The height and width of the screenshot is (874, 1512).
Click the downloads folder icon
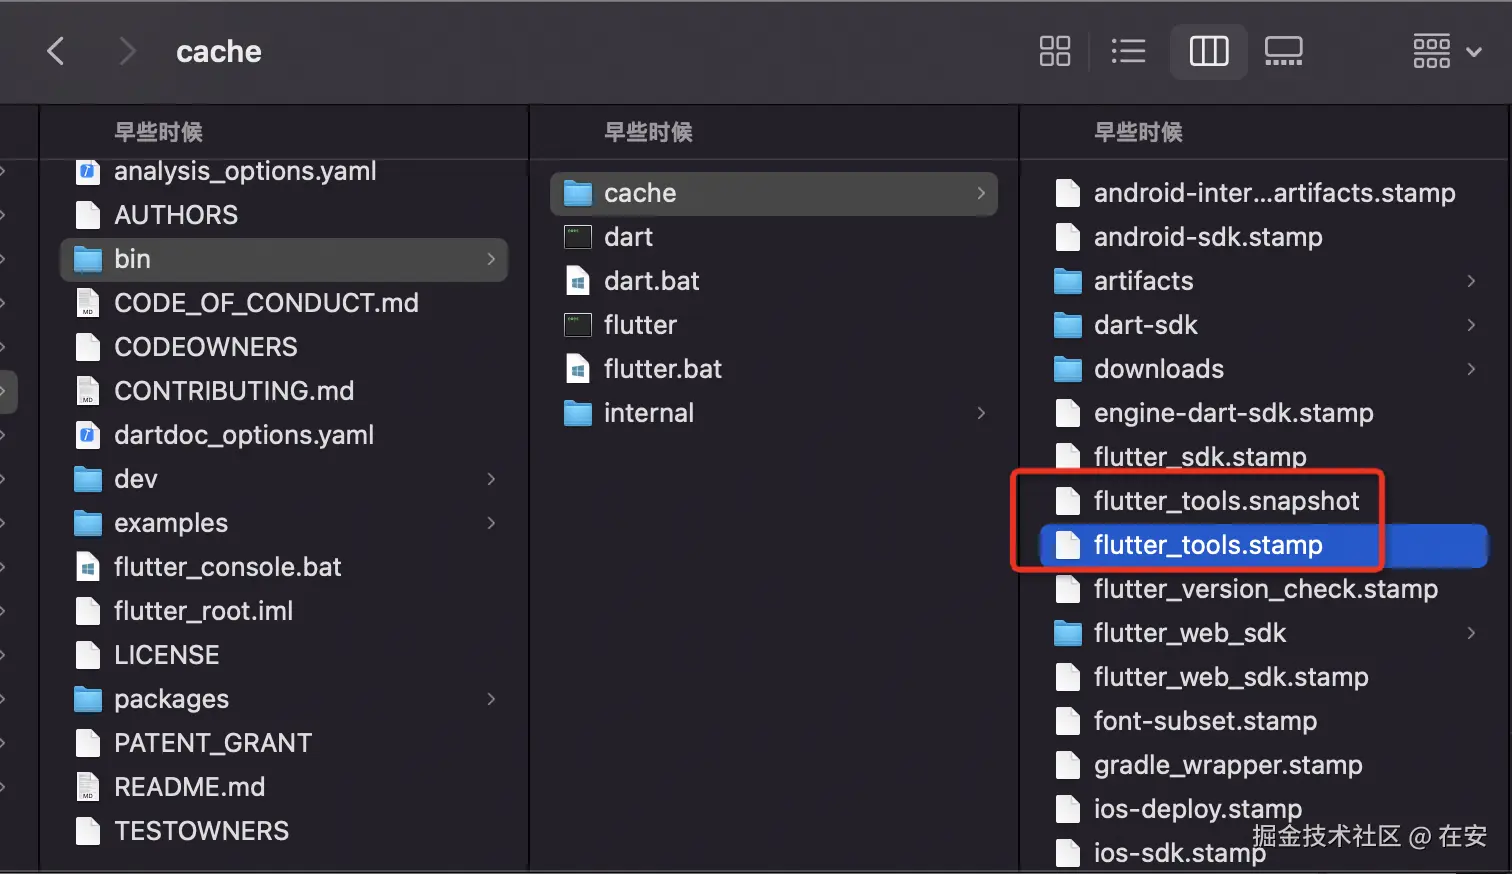click(x=1068, y=369)
